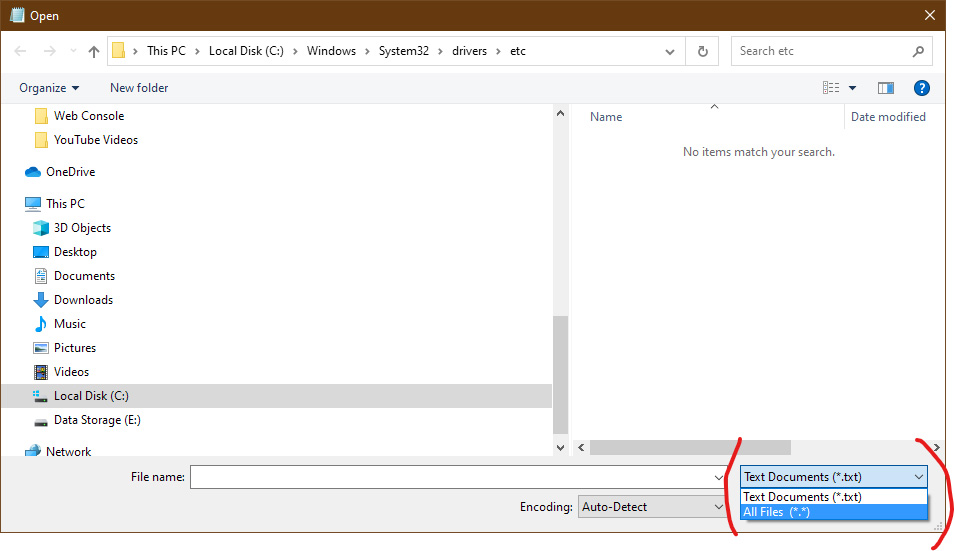955x551 pixels.
Task: Expand the chevron after This PC breadcrumb
Action: 197,51
